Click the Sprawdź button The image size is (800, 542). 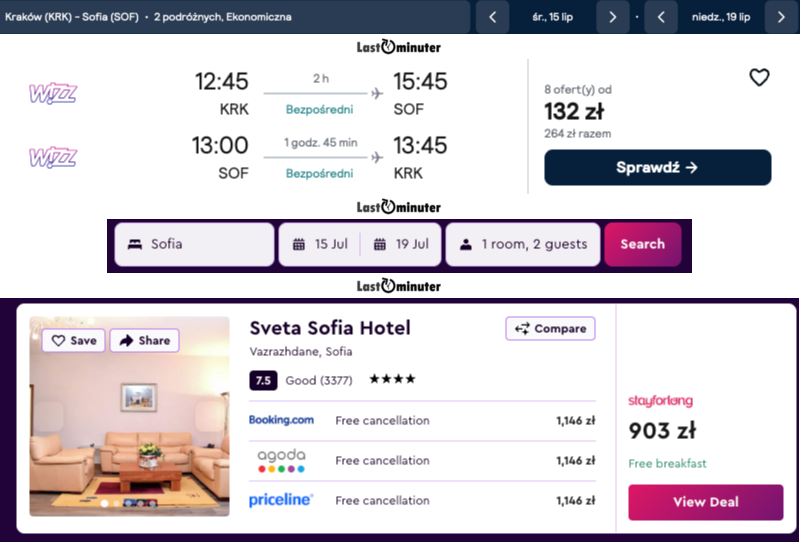pos(657,168)
